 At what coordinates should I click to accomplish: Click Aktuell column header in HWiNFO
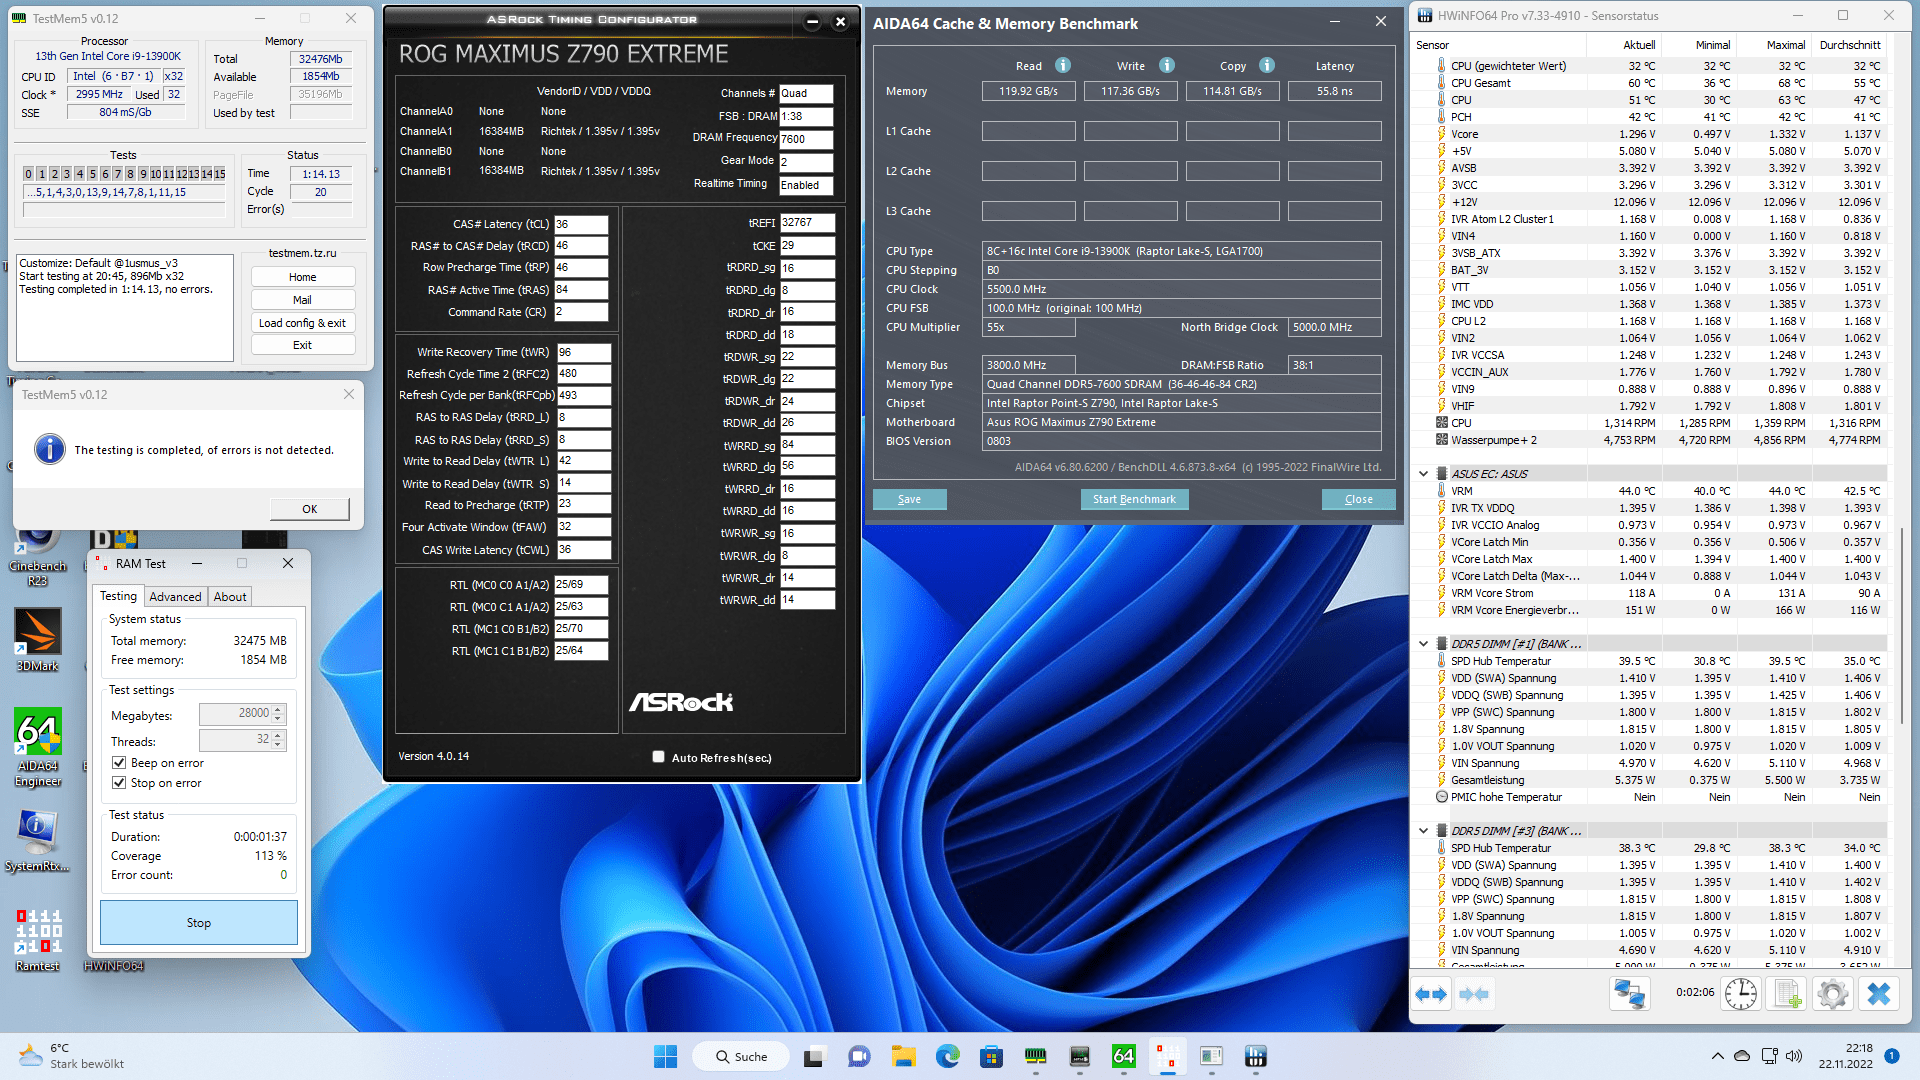1624,45
